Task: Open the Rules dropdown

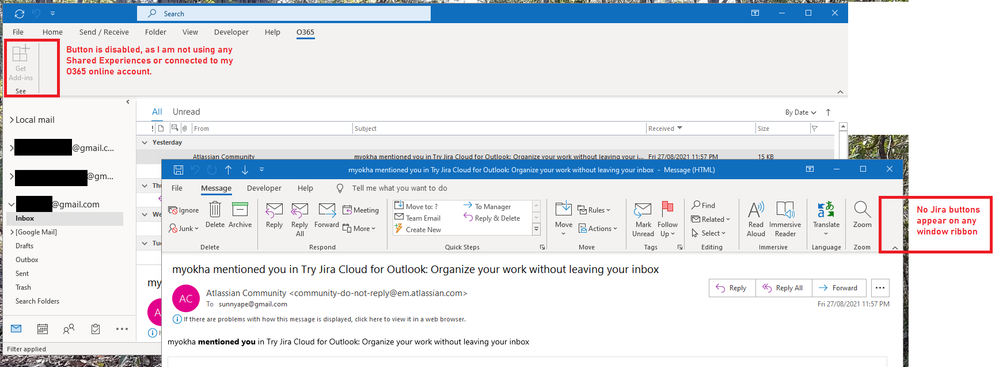Action: pos(594,210)
